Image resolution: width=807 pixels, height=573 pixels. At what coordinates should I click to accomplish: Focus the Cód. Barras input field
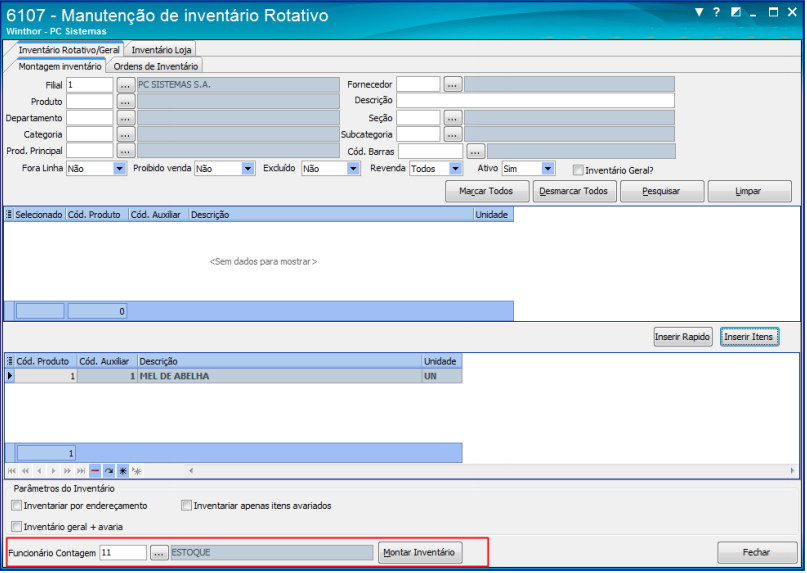click(430, 151)
